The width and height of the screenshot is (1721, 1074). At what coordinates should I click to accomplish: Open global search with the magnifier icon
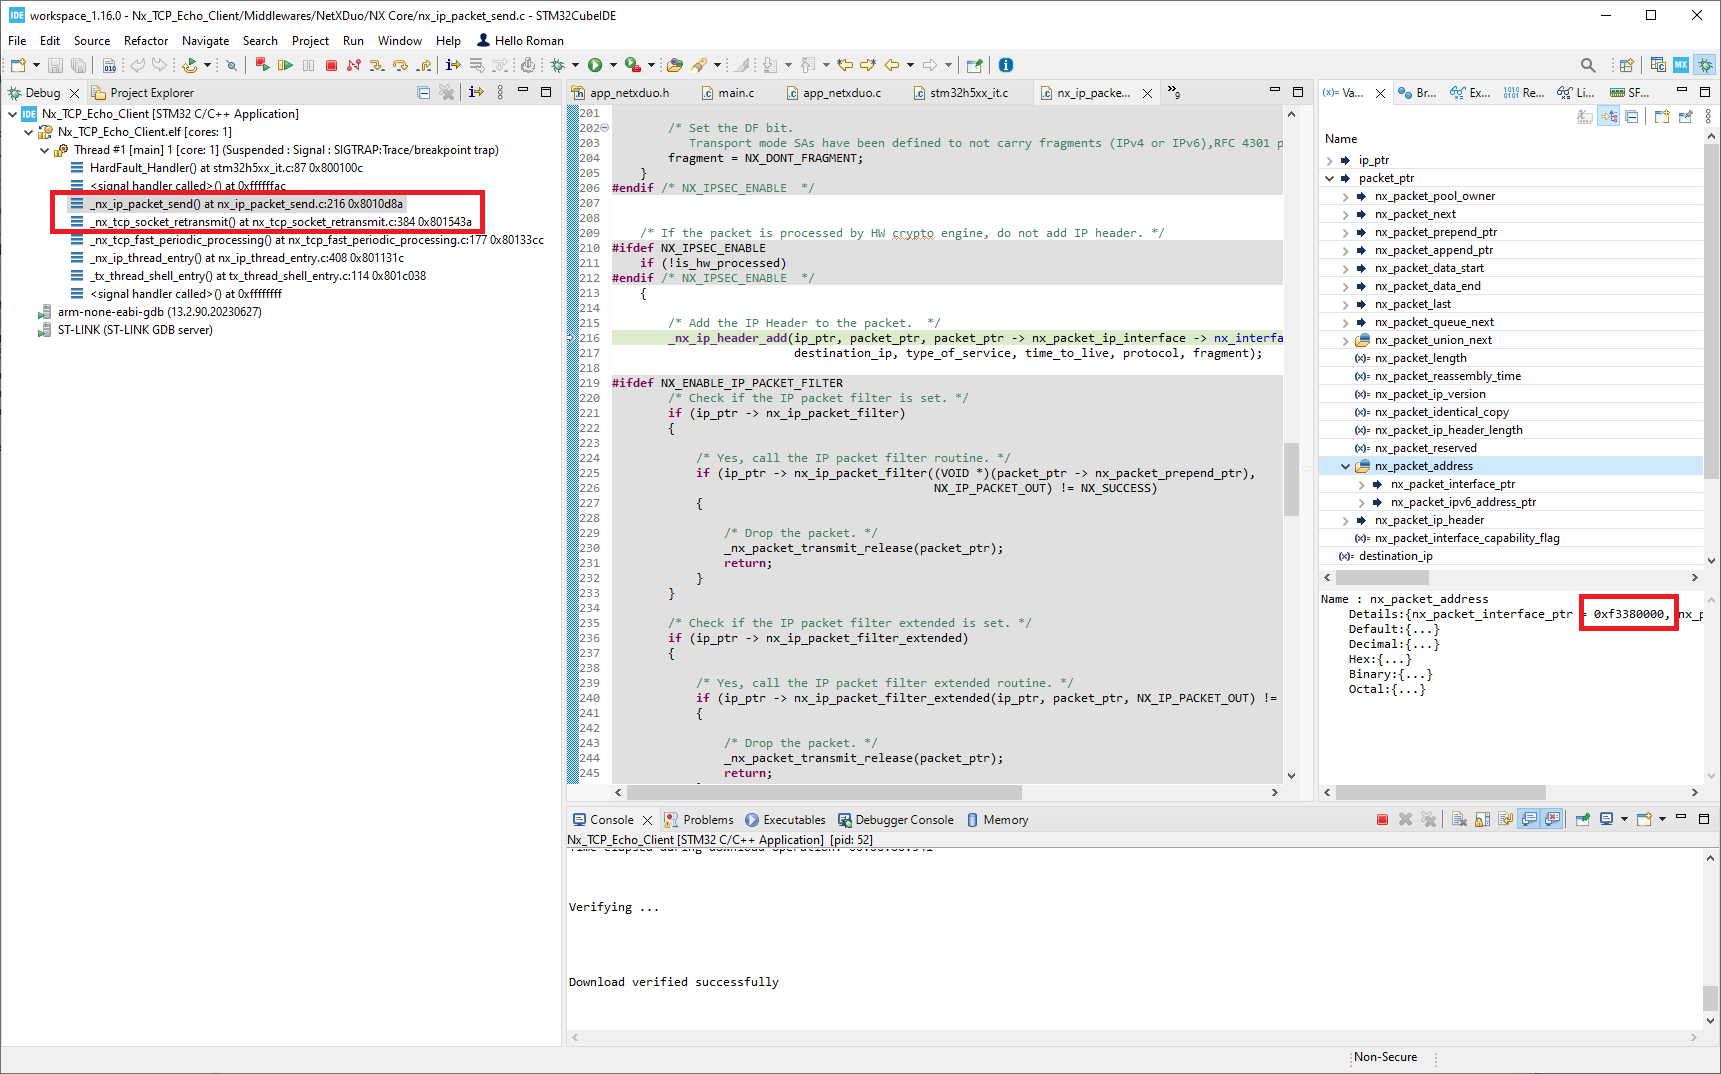[x=1588, y=64]
